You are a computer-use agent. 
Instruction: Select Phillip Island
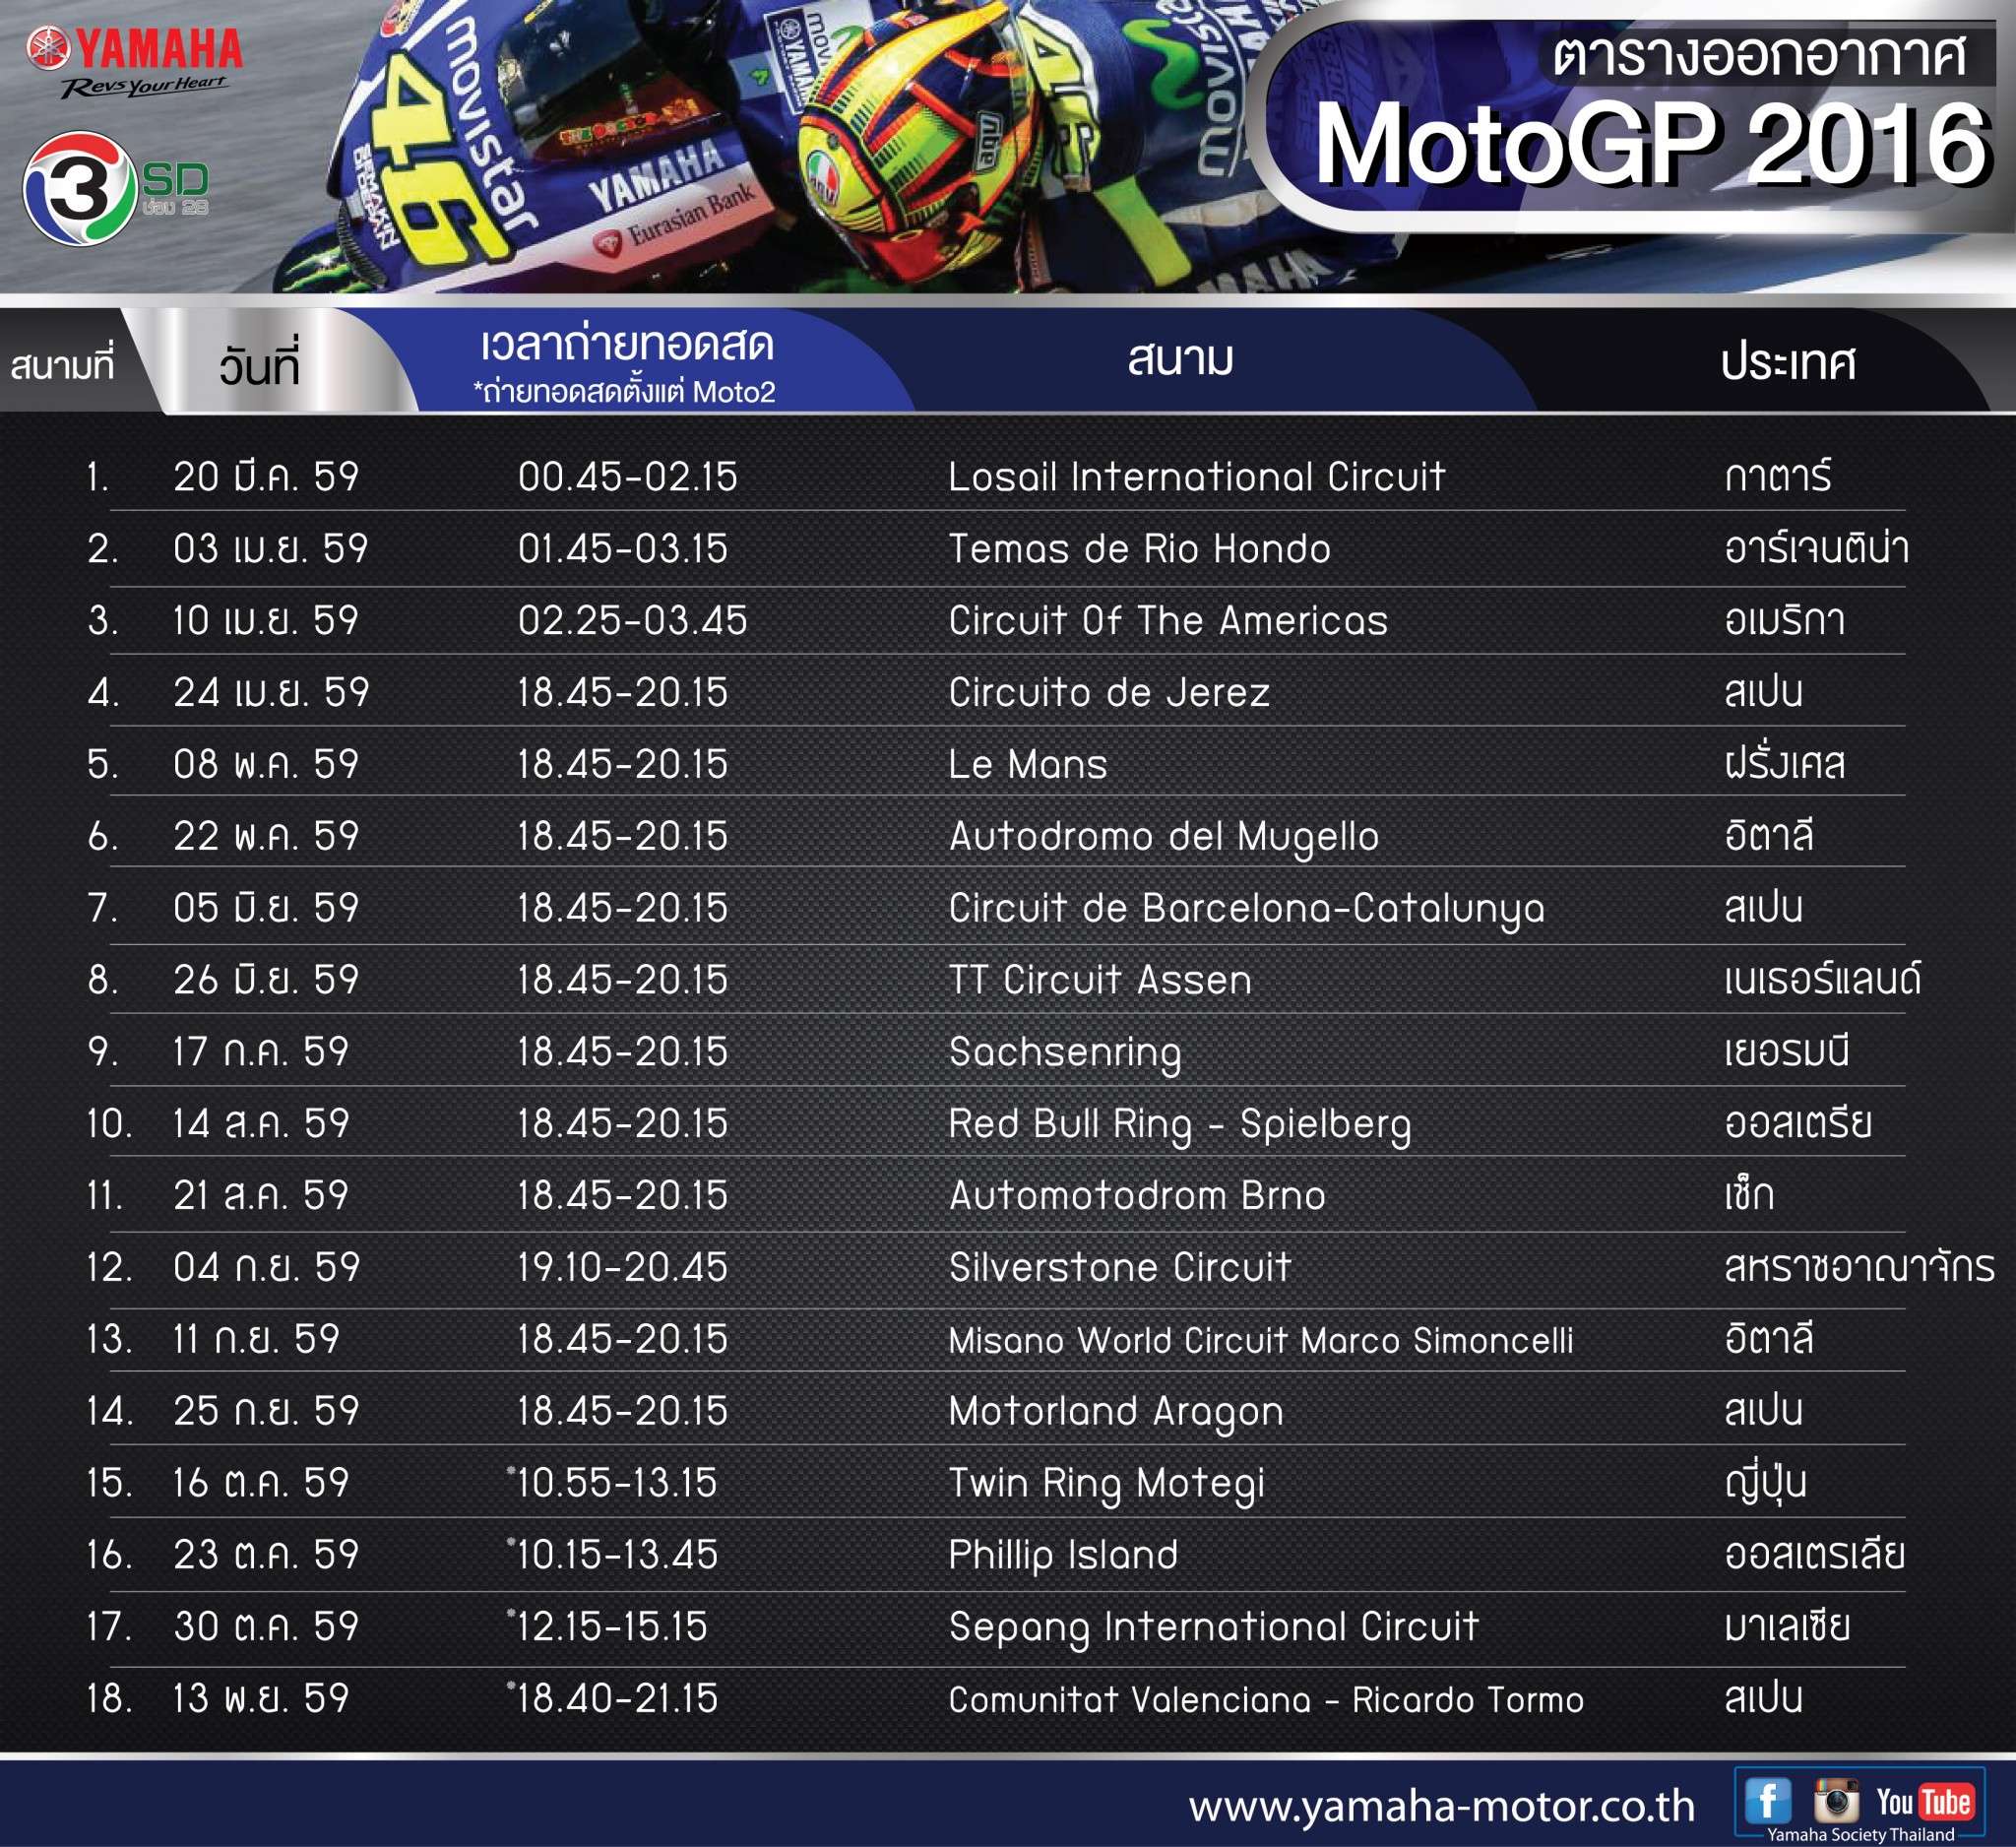pos(1063,1557)
